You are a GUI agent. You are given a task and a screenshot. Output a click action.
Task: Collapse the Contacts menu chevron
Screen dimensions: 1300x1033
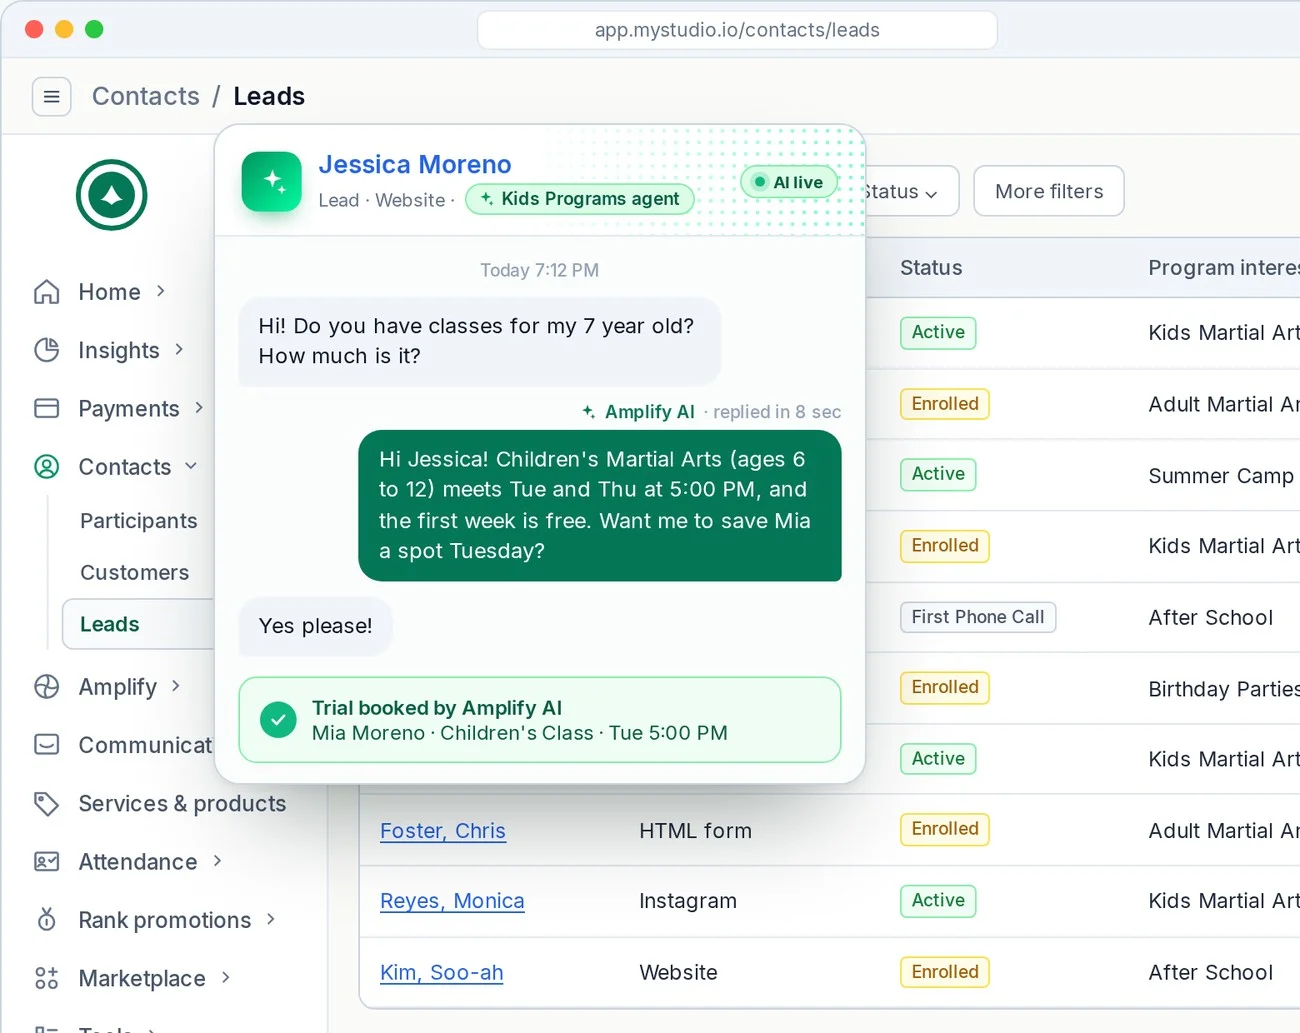(x=191, y=466)
